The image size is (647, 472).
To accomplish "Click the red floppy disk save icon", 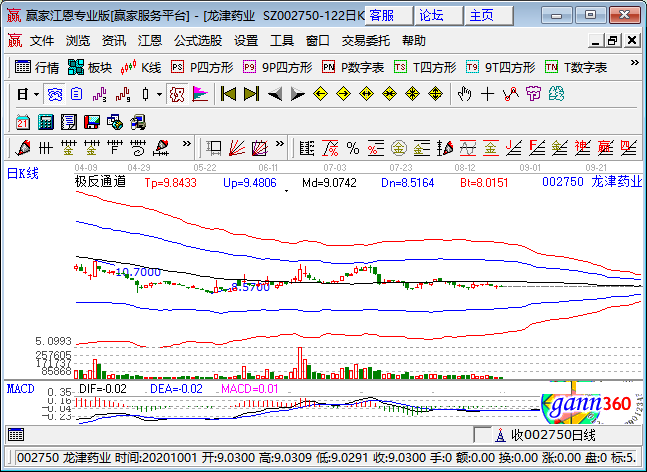I will click(92, 122).
